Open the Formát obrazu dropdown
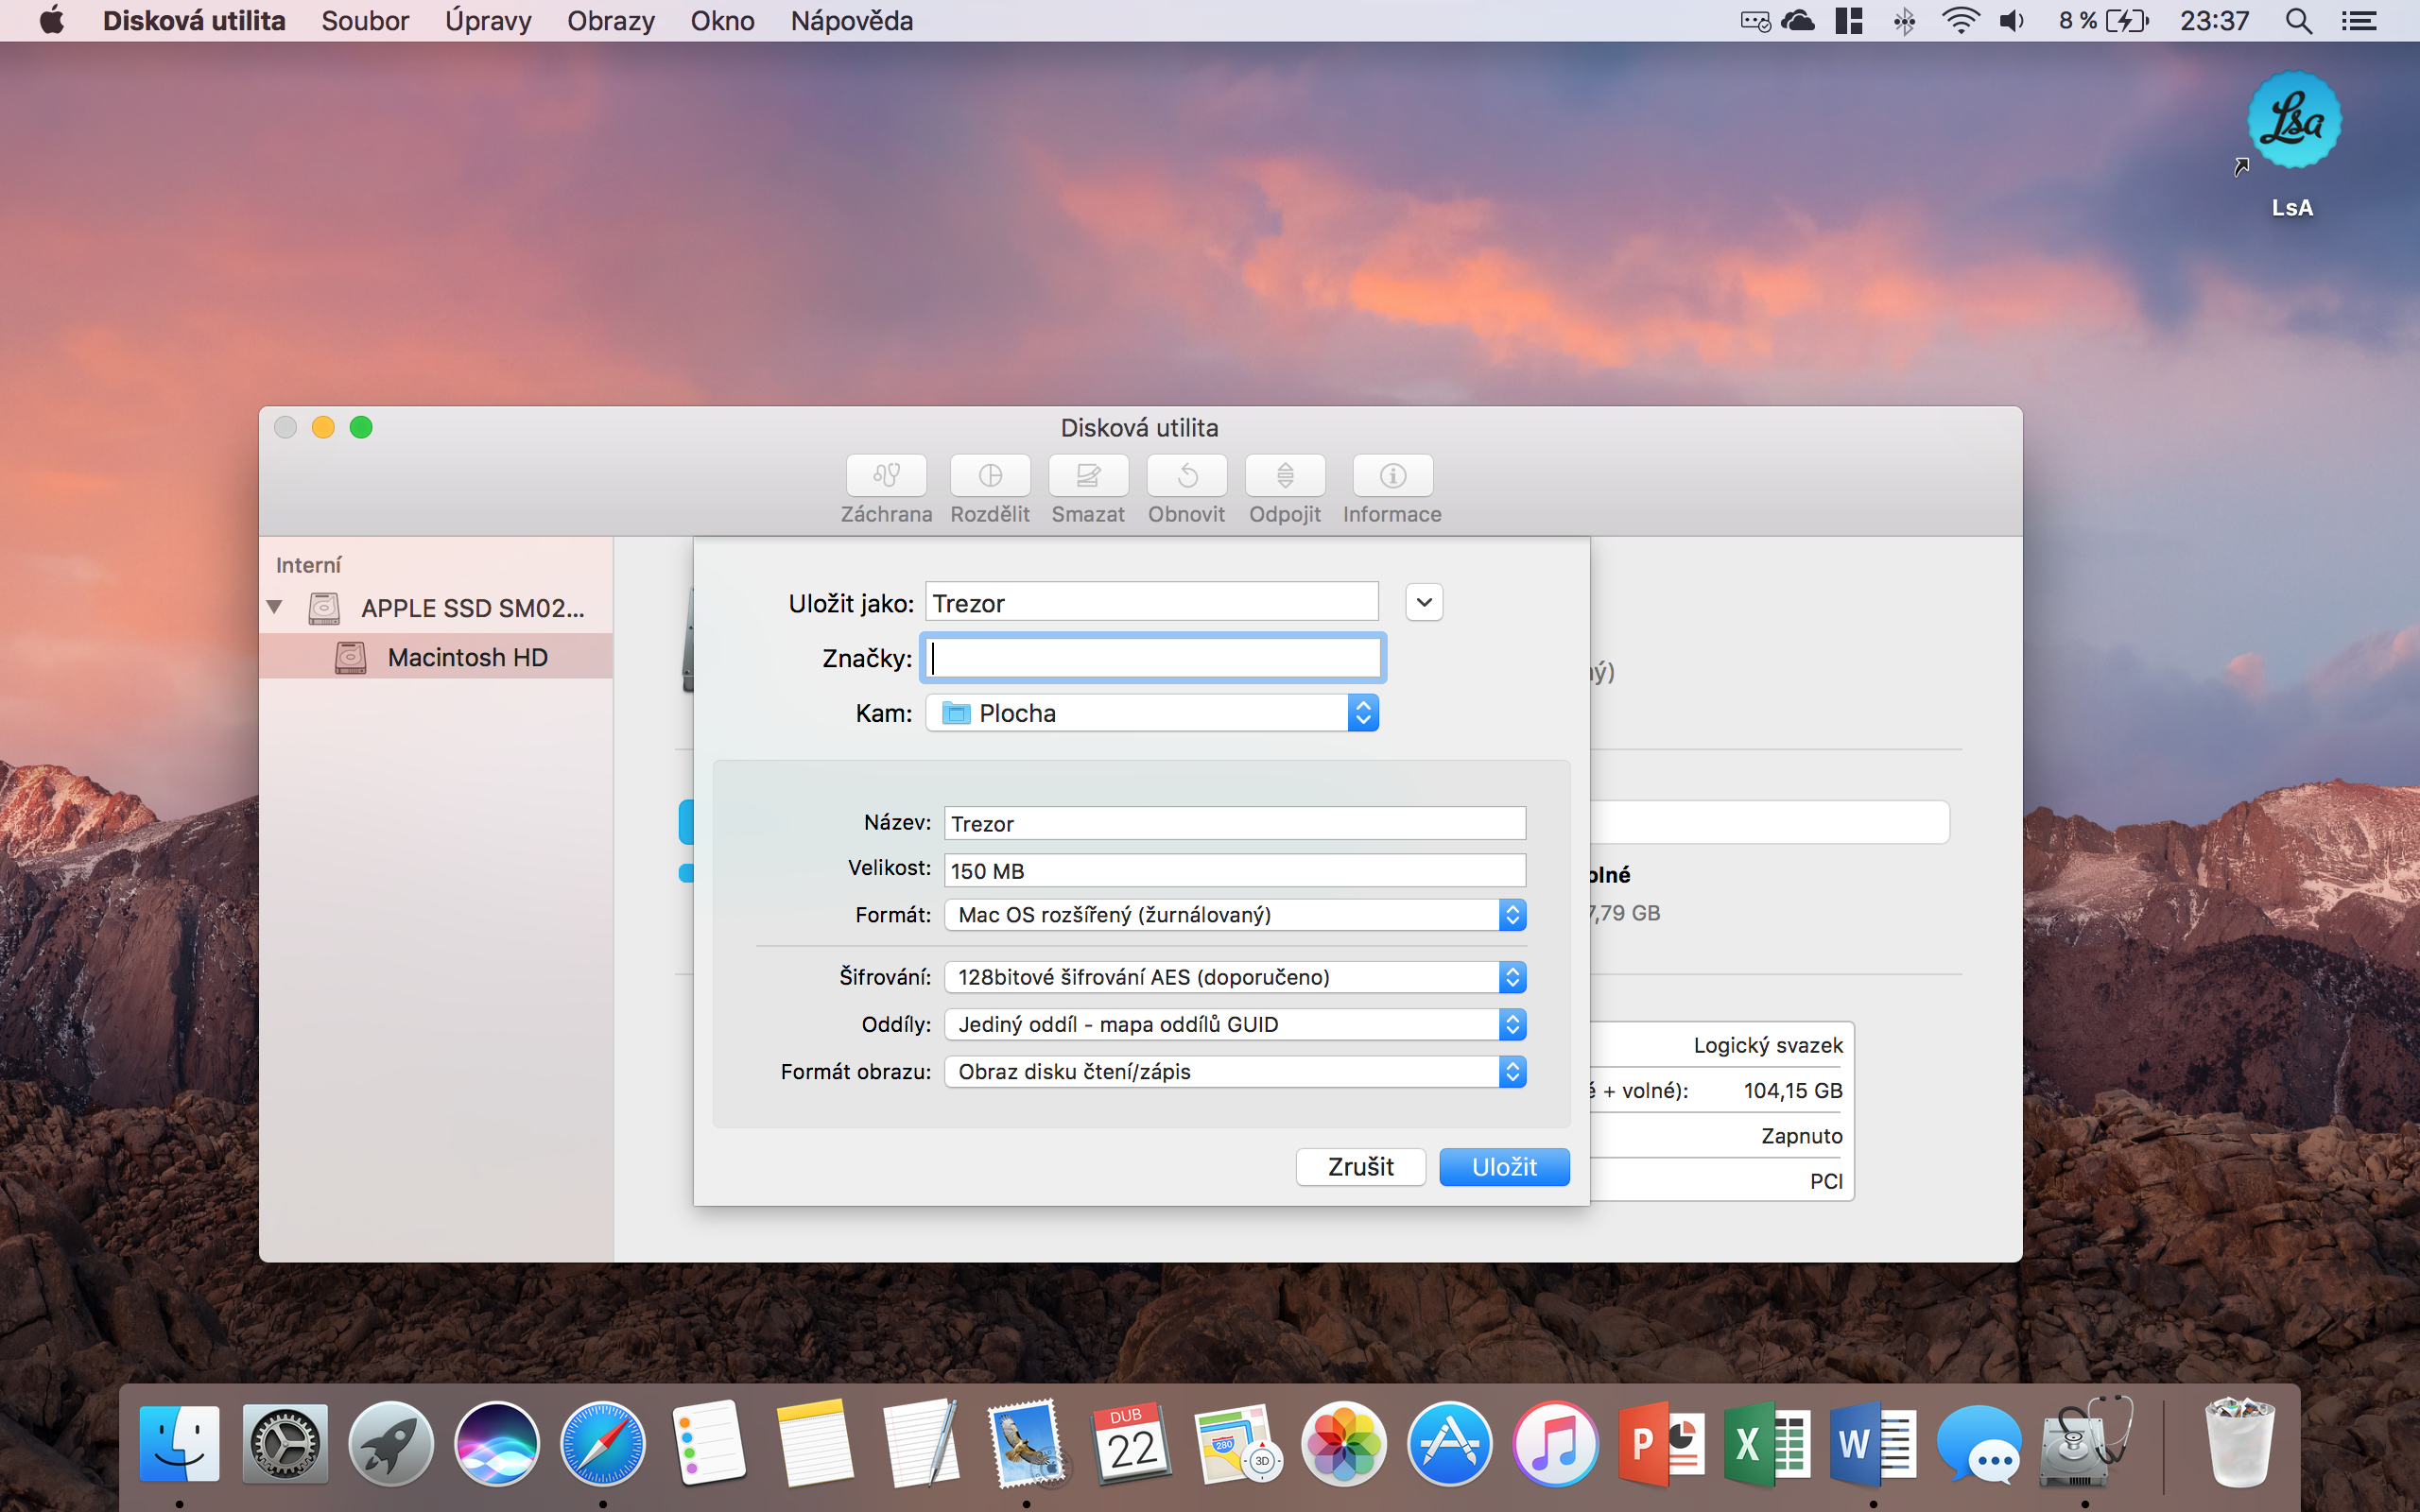Screen dimensions: 2420x1512 tap(1234, 1072)
